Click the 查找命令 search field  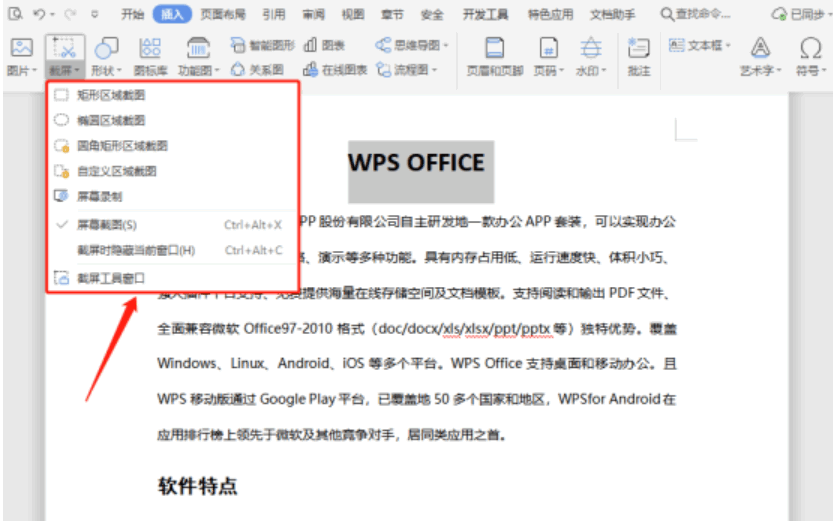(x=696, y=14)
